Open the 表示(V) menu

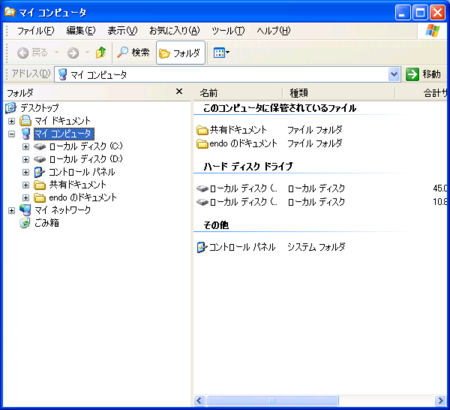122,31
